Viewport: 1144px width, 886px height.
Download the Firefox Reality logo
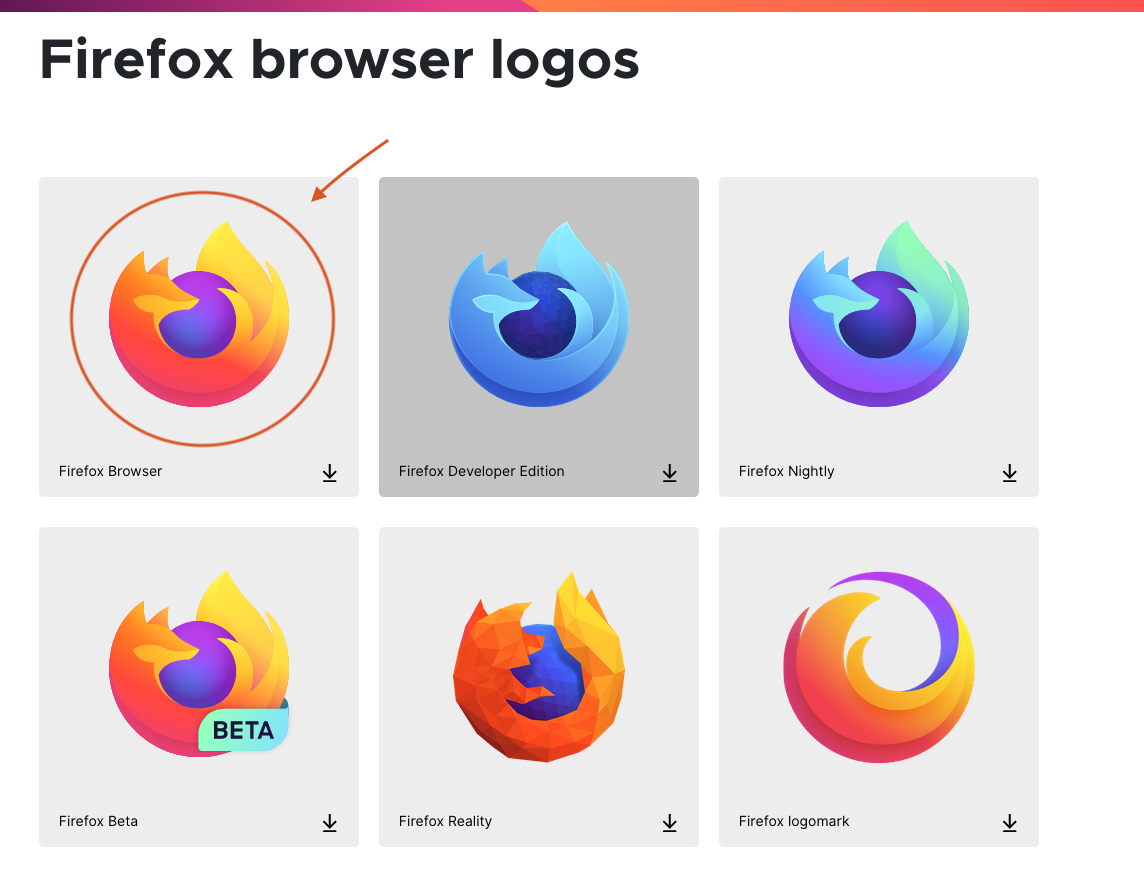point(670,823)
